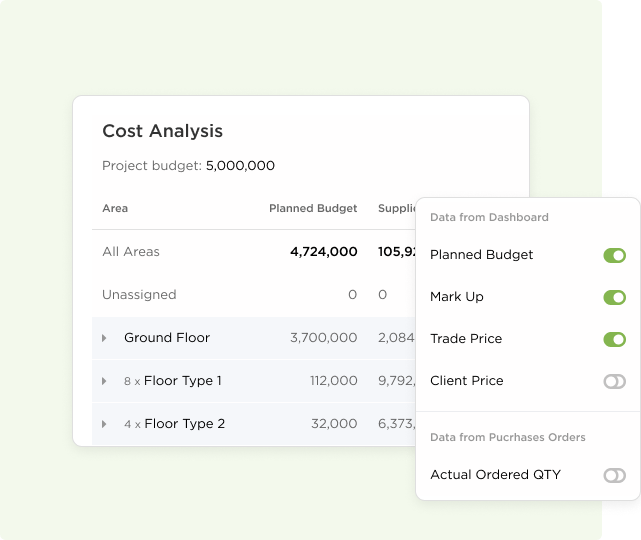Turn on Actual Ordered QTY switch
The image size is (641, 540).
[x=614, y=475]
